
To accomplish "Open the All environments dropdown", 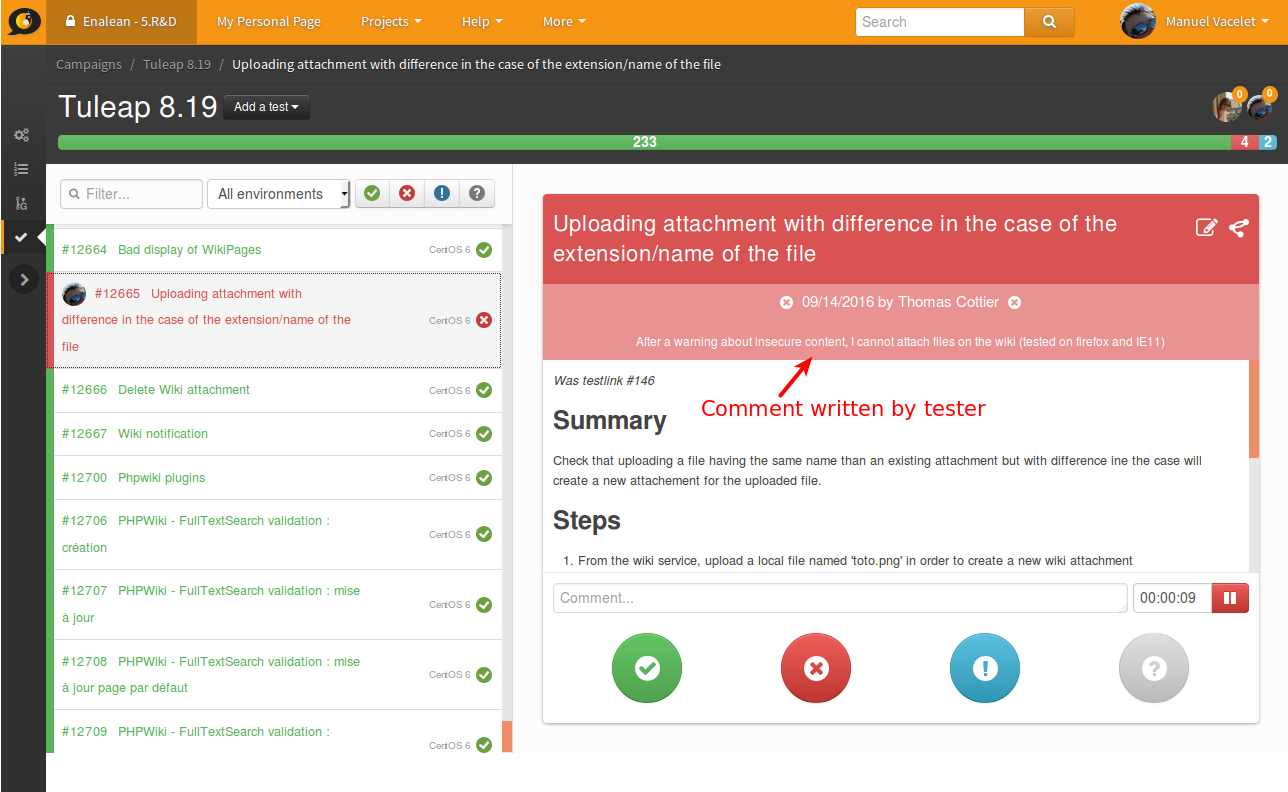I will pos(278,194).
